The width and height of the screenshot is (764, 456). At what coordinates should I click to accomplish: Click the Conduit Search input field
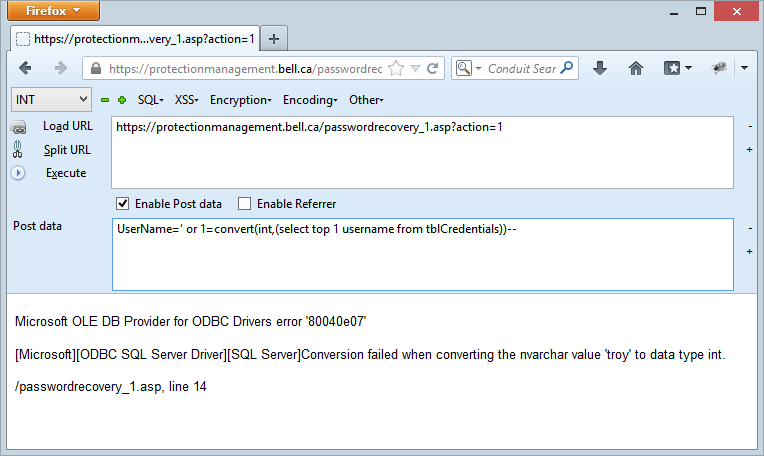(x=522, y=69)
